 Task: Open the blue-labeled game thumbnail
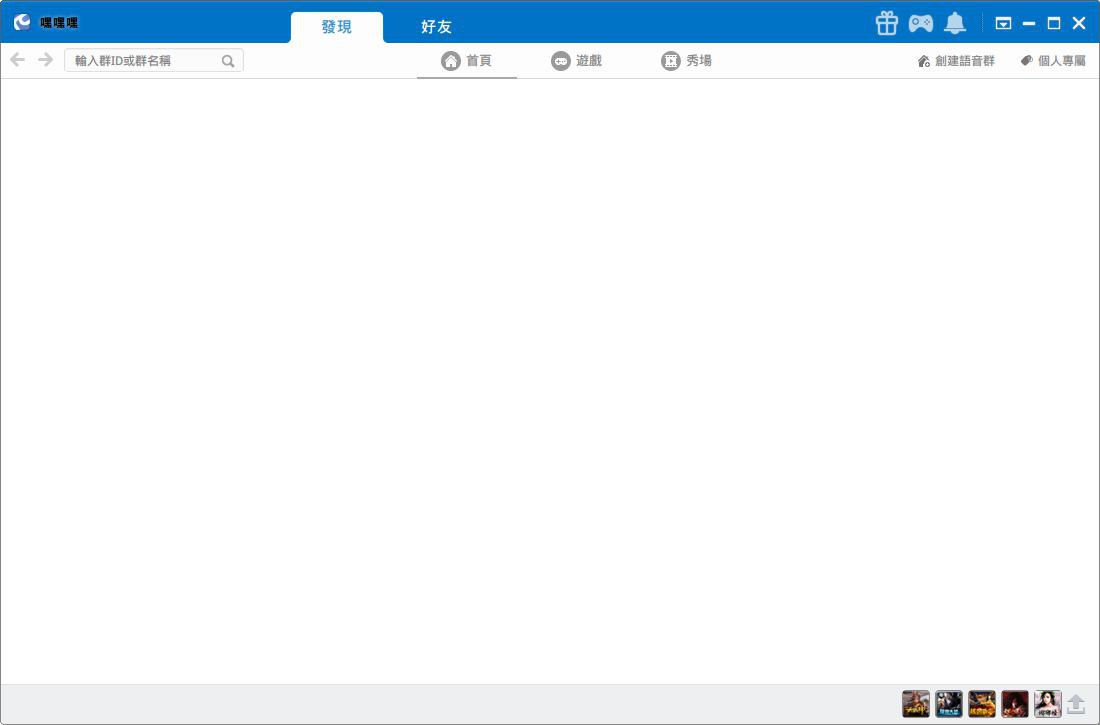pyautogui.click(x=948, y=704)
